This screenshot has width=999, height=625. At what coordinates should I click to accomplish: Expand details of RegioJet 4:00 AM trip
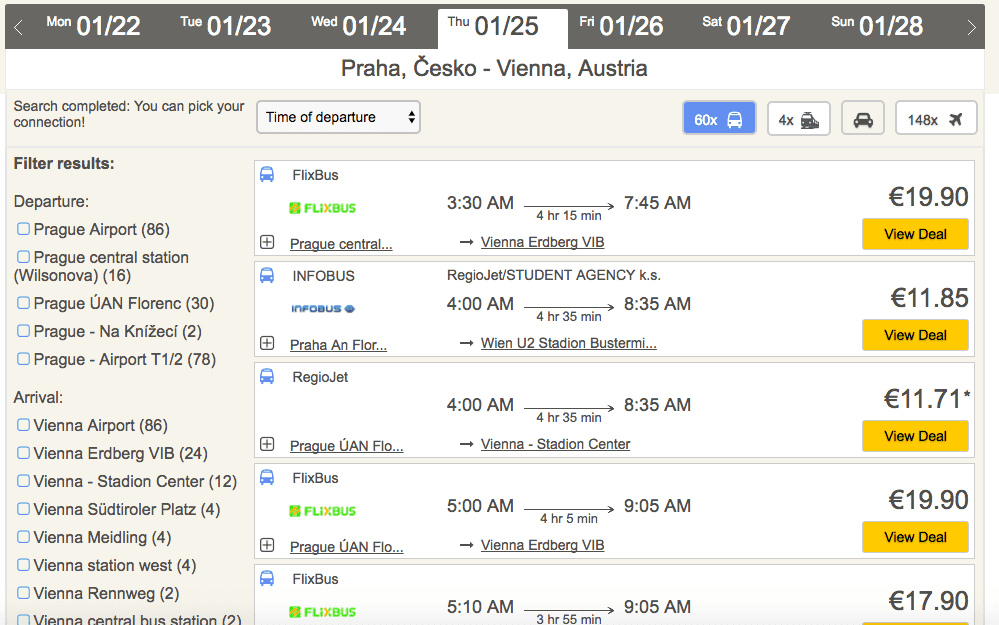(x=268, y=444)
